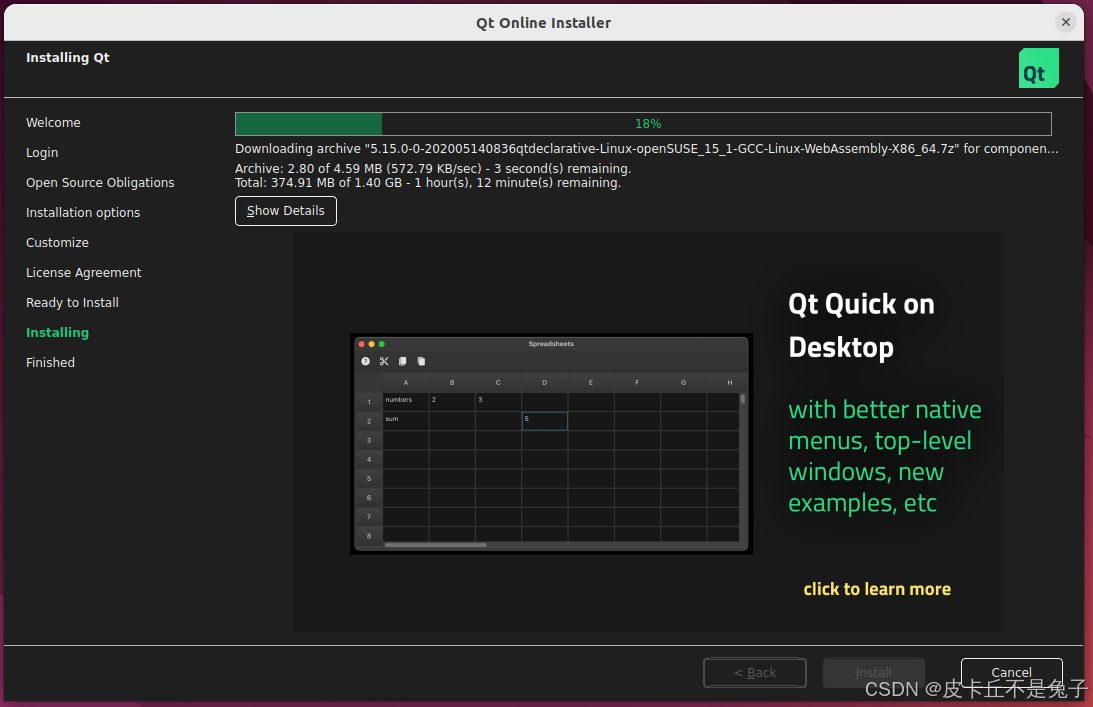Click the Qt logo at top right
Image resolution: width=1093 pixels, height=707 pixels.
tap(1038, 68)
